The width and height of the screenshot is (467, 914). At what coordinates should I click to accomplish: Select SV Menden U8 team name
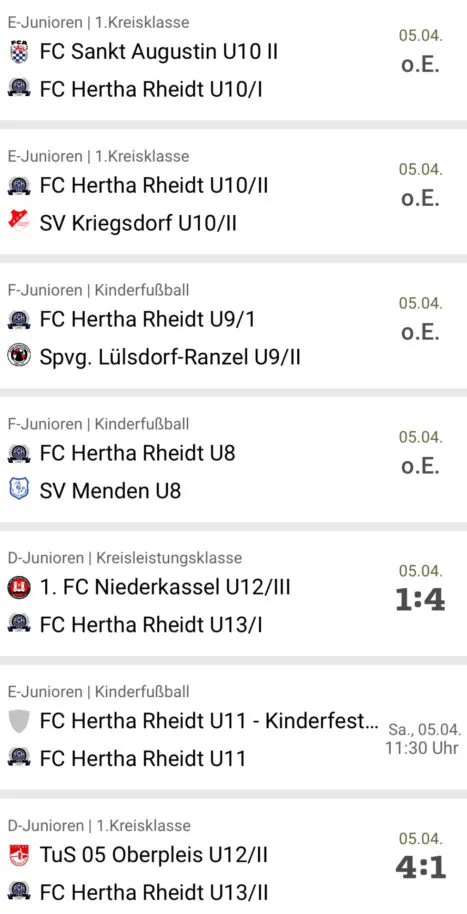tap(110, 491)
